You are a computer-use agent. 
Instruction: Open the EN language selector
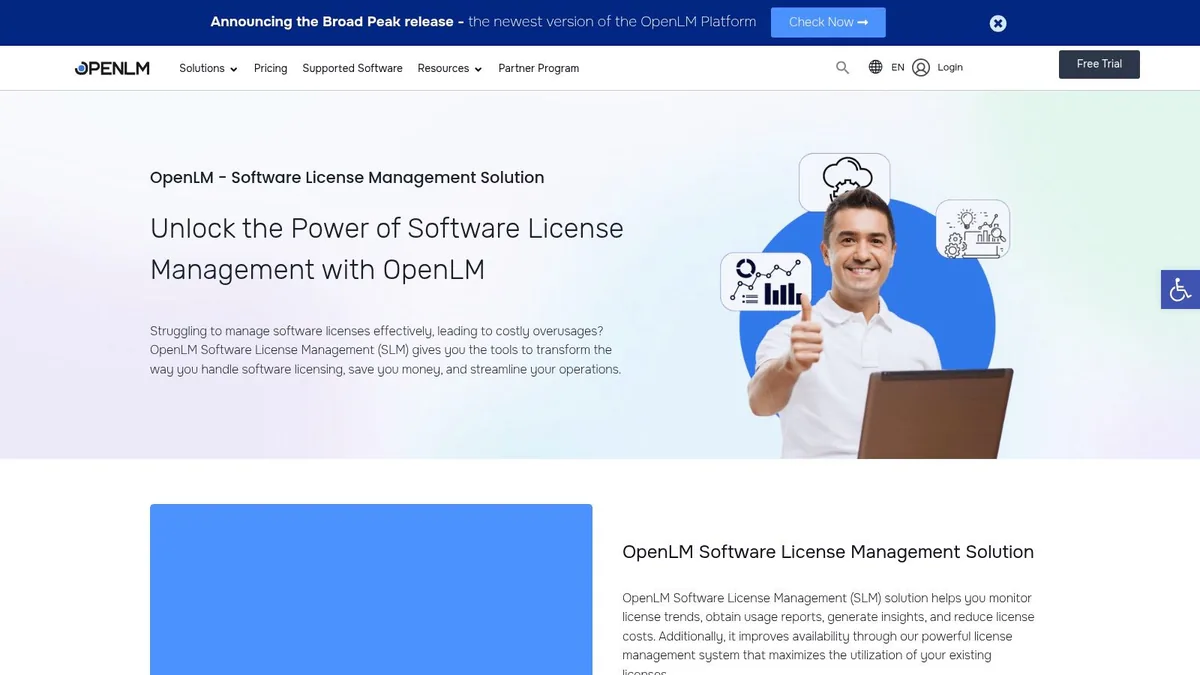(898, 67)
